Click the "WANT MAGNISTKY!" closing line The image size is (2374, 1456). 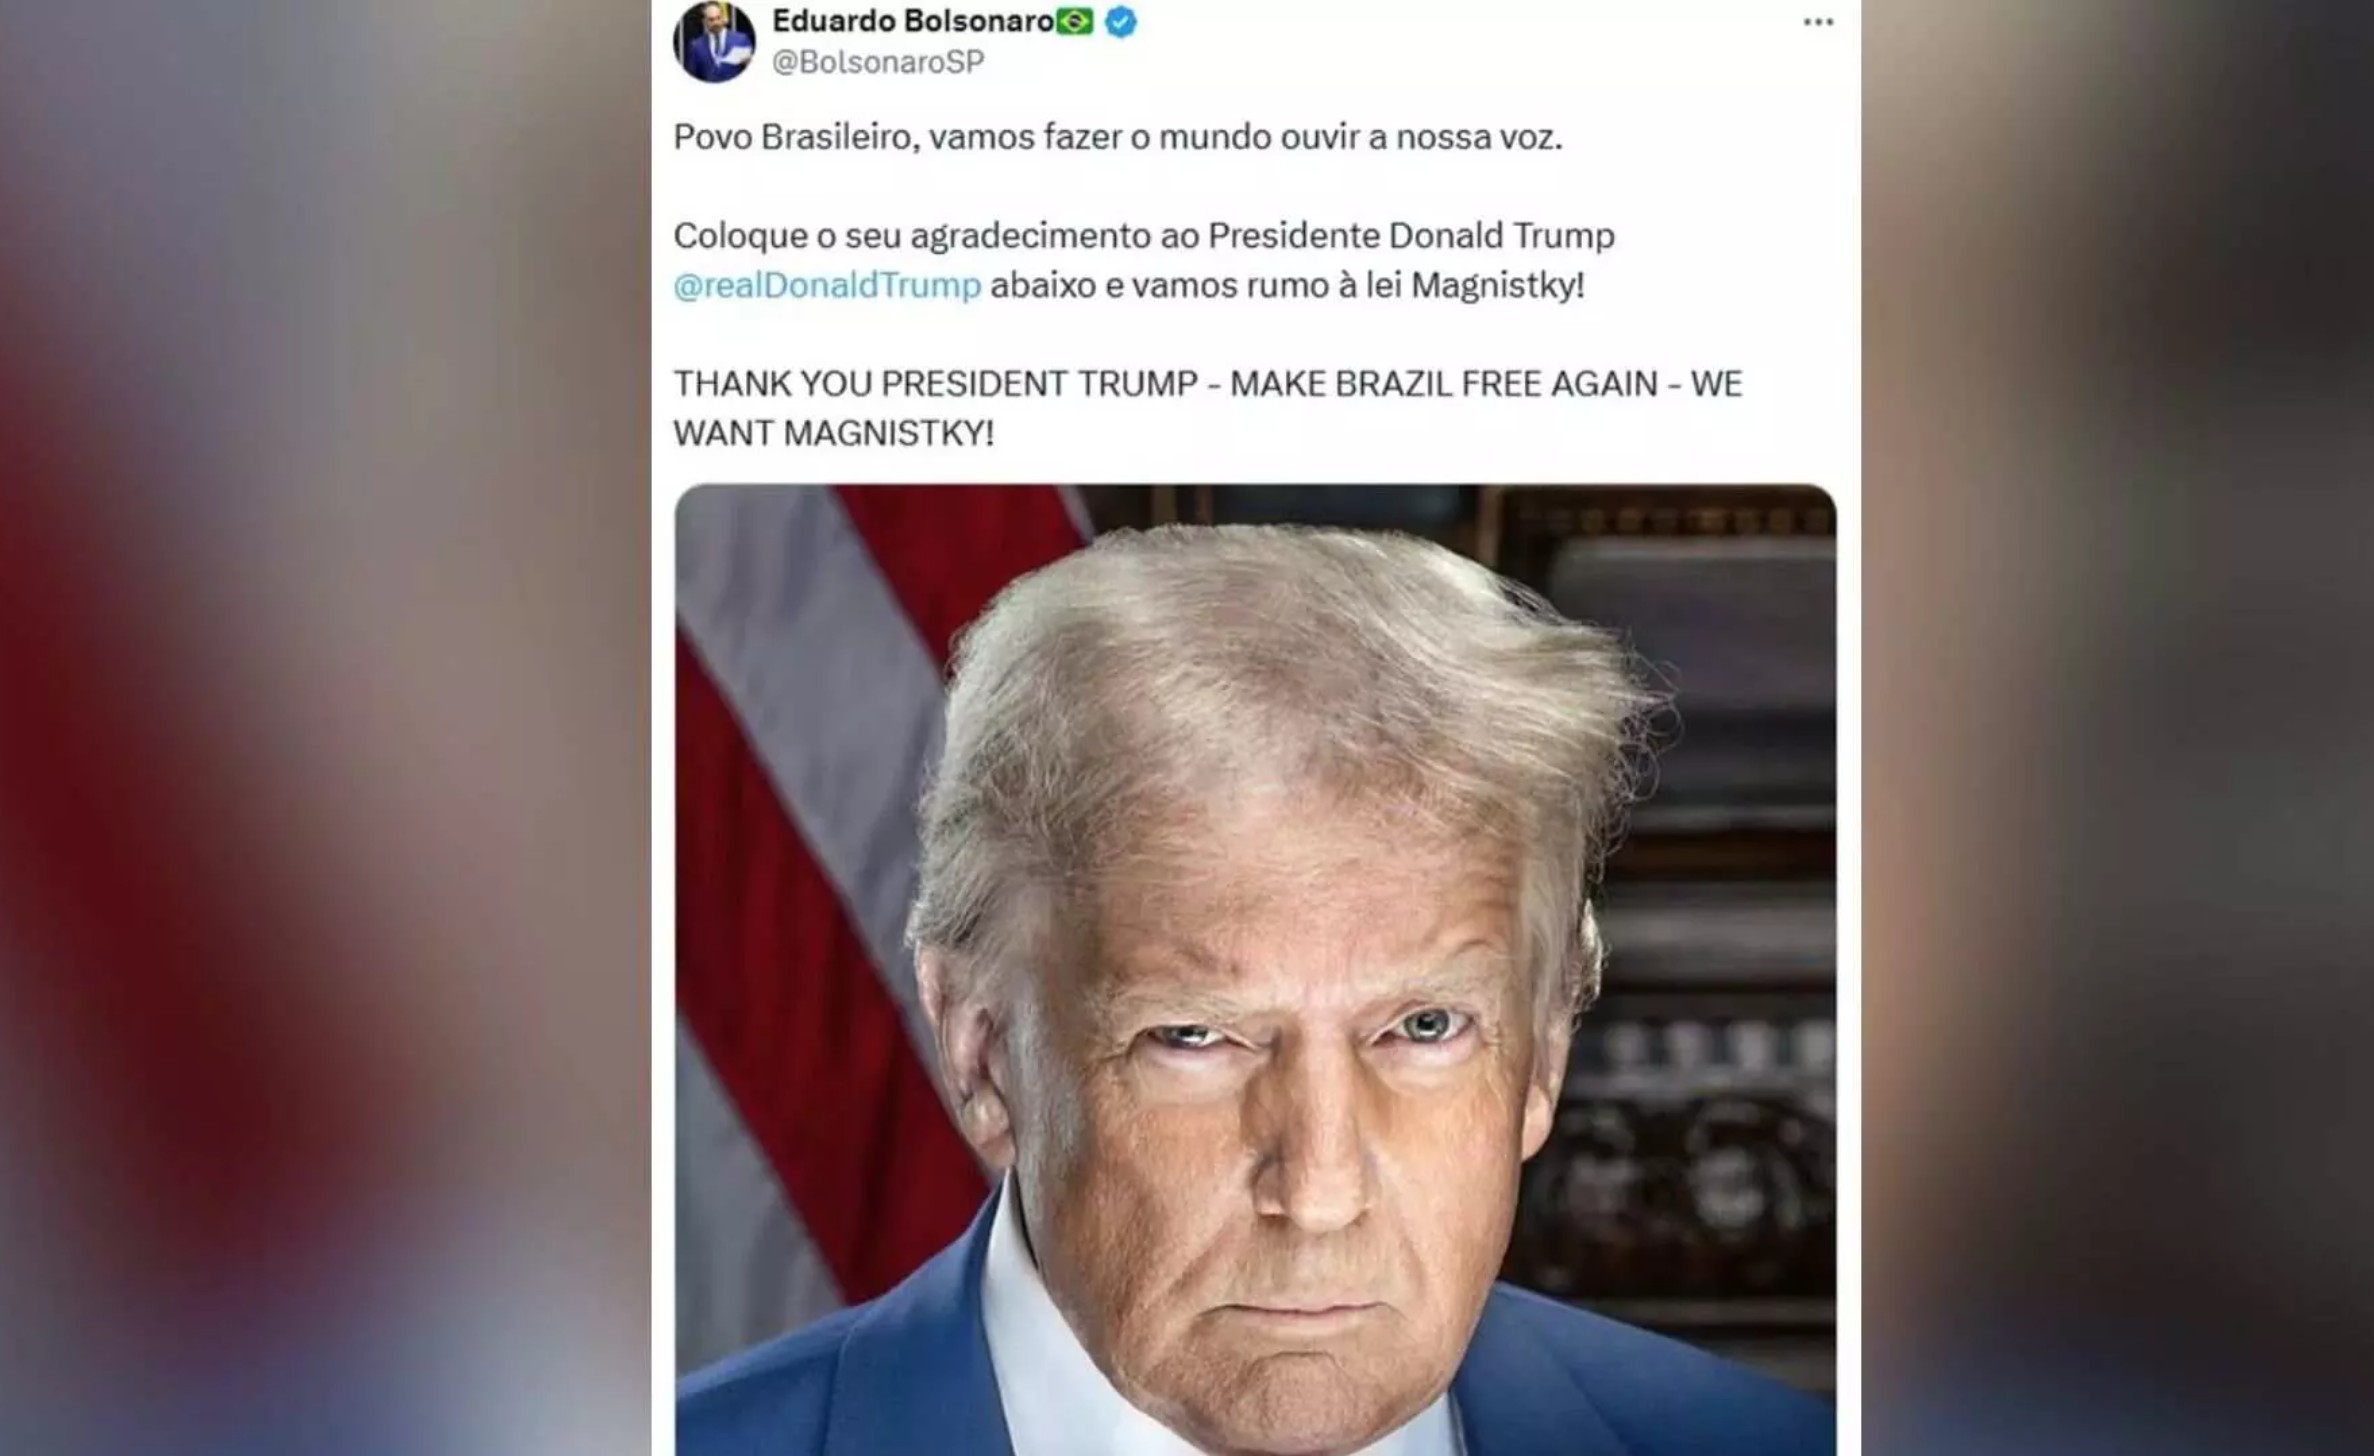(x=834, y=433)
